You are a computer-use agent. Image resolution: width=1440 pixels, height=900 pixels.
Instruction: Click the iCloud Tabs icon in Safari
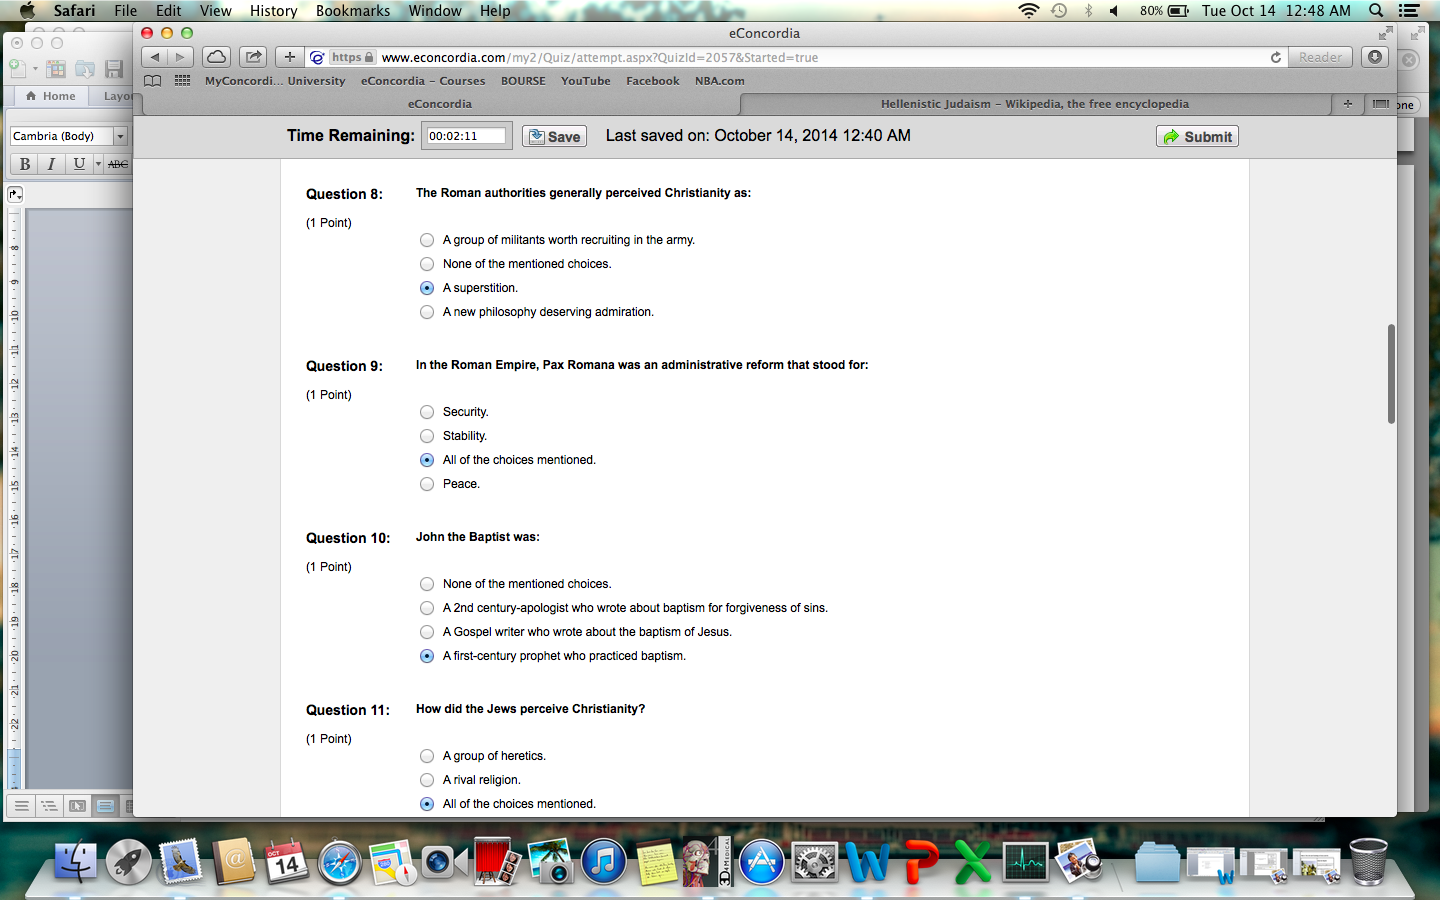[216, 57]
